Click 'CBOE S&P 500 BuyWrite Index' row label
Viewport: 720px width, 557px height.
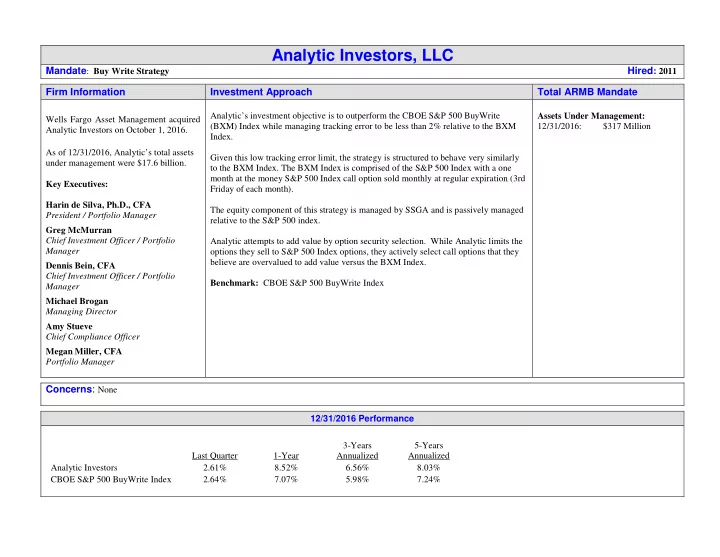point(111,479)
